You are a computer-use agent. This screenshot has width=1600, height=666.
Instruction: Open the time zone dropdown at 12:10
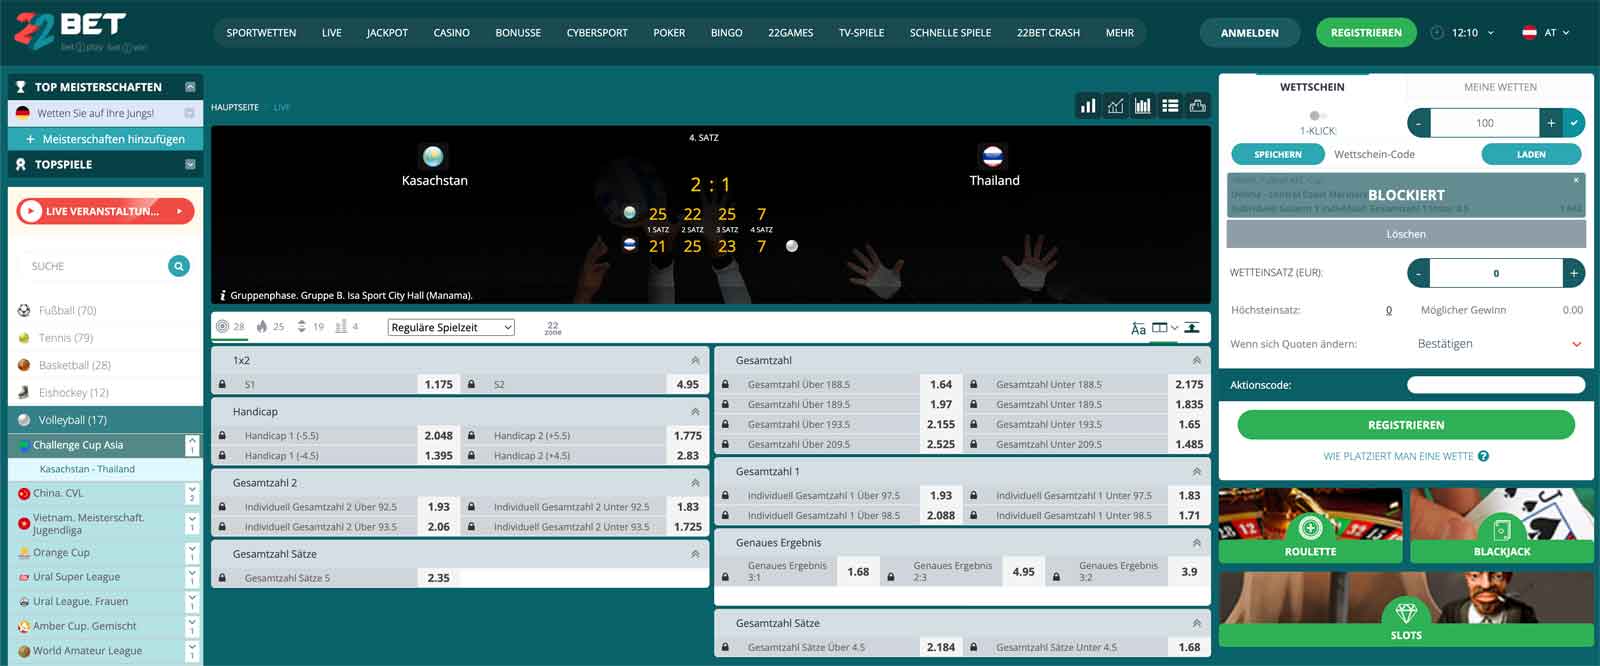[x=1472, y=32]
